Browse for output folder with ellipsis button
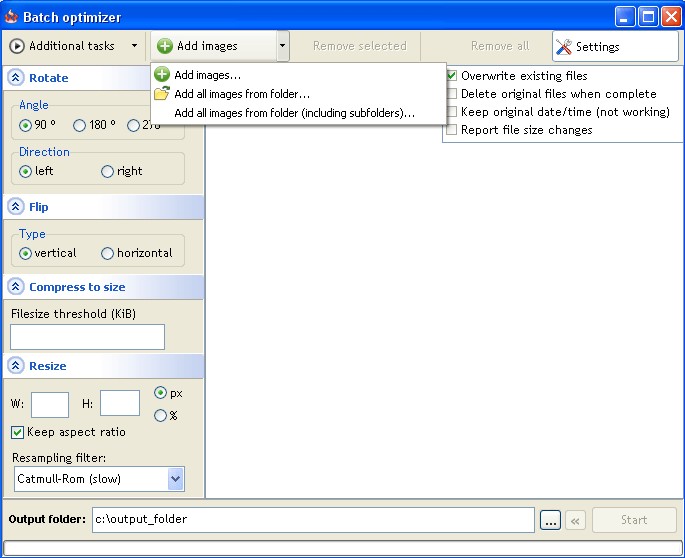 point(550,520)
